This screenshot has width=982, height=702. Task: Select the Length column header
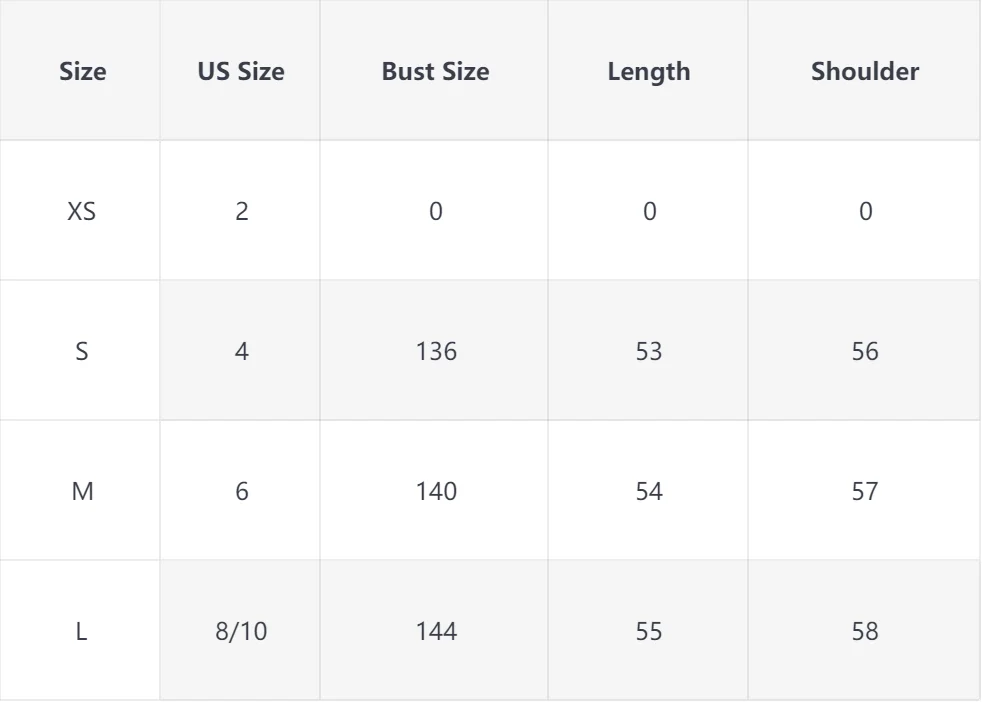tap(648, 72)
